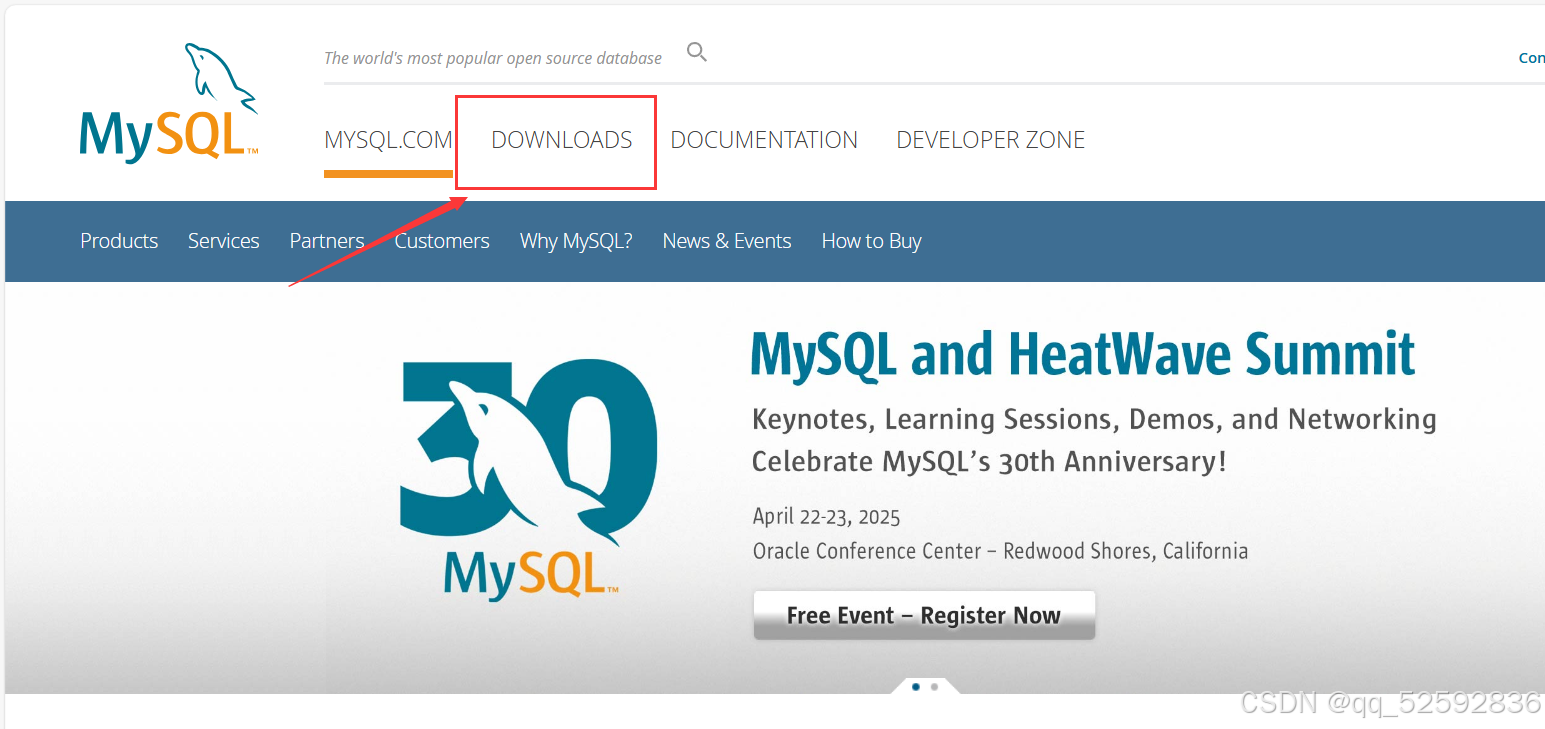Open the Services menu

[223, 241]
